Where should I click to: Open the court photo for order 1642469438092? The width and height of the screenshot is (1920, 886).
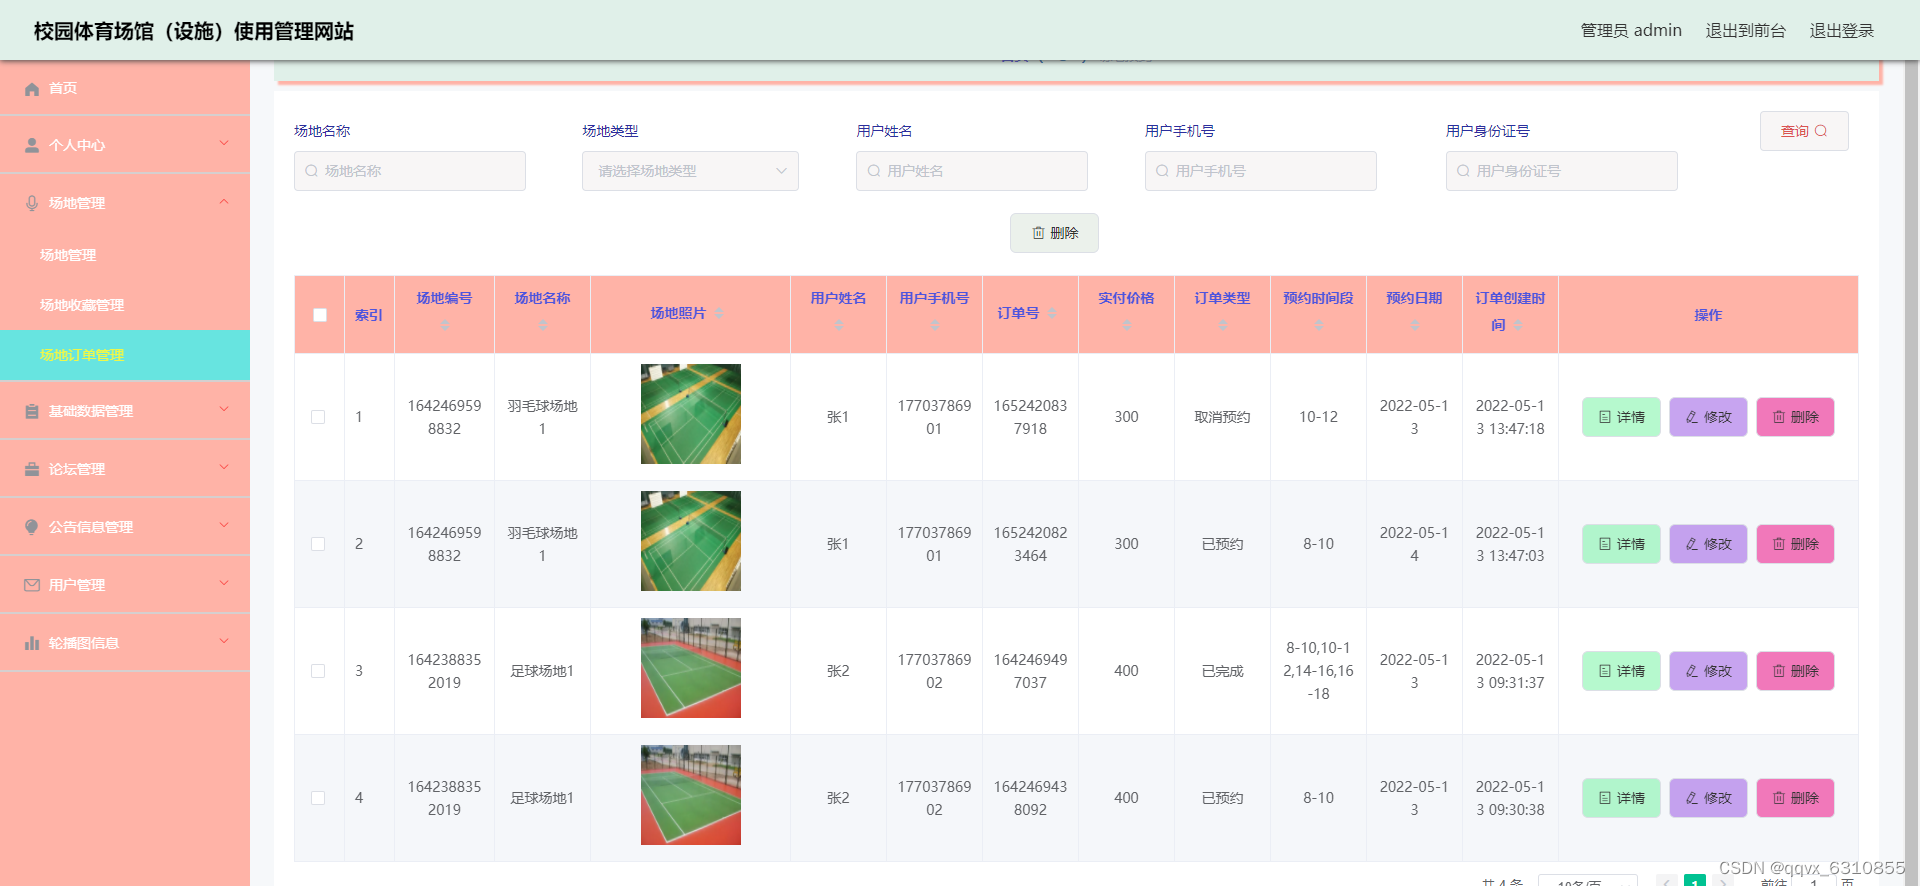coord(691,795)
